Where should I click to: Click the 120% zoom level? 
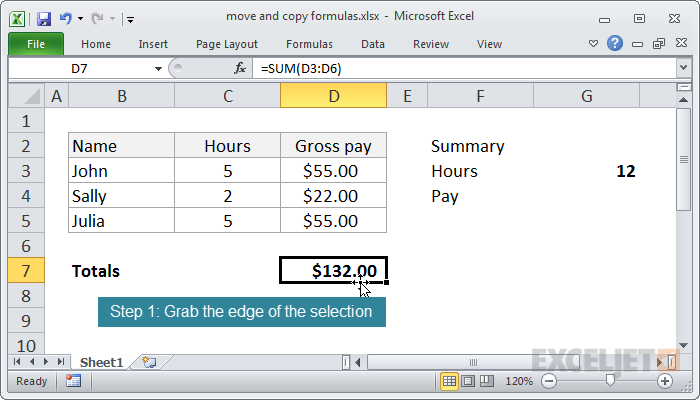[x=519, y=381]
